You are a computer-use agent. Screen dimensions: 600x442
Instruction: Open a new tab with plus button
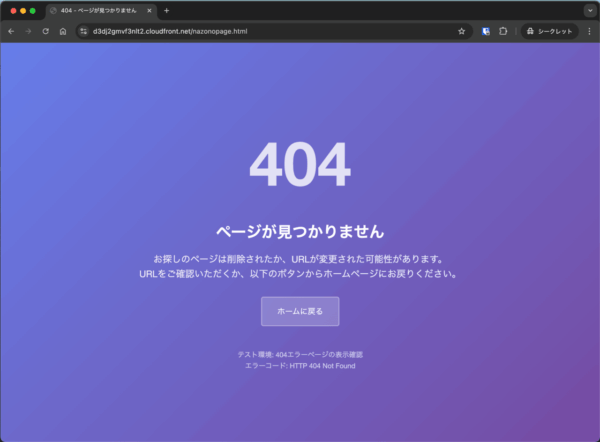pos(167,10)
